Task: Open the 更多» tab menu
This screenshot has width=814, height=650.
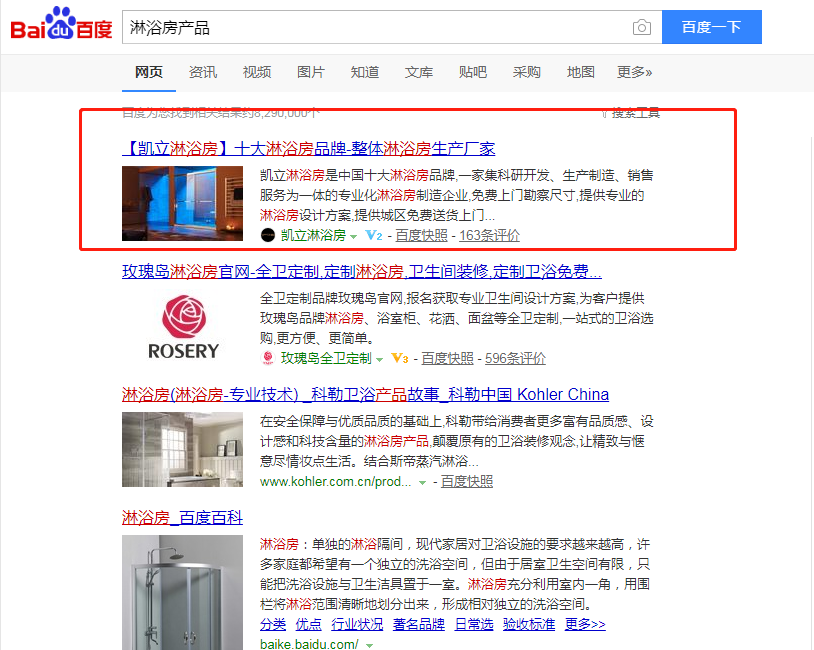Action: click(634, 72)
